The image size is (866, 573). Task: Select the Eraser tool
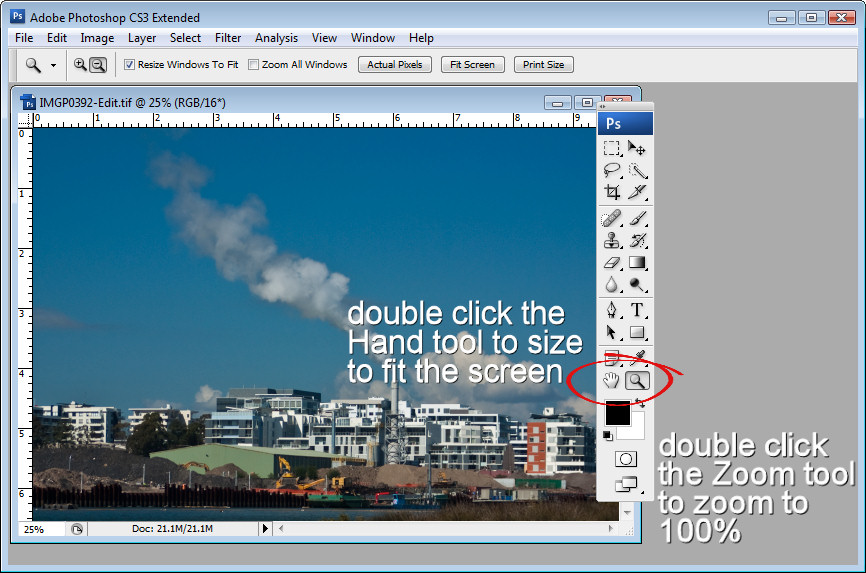click(611, 262)
